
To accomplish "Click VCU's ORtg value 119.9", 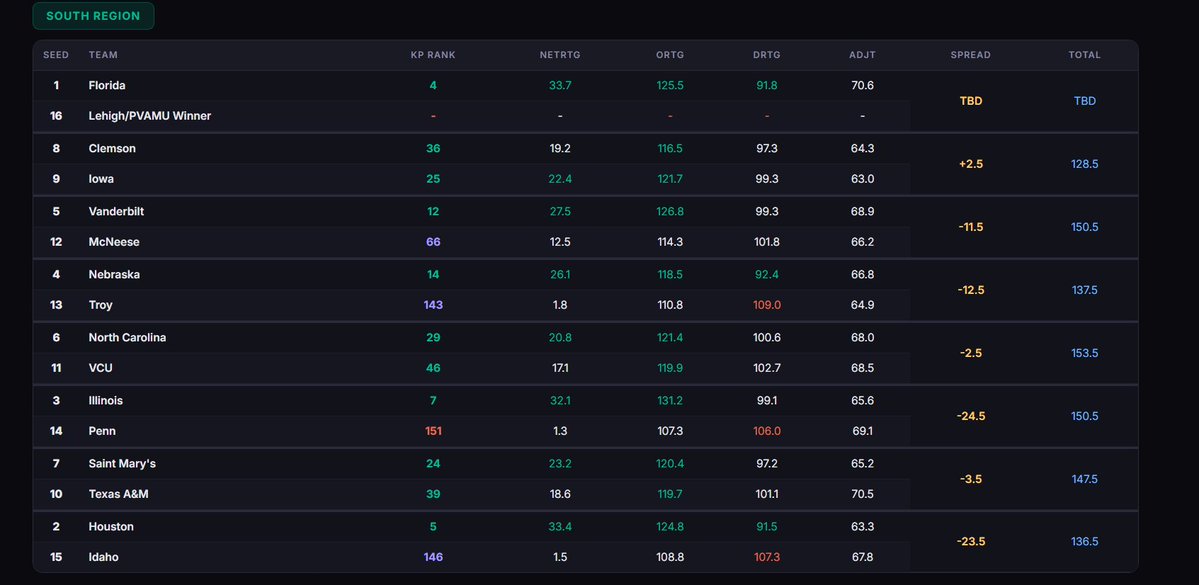I will click(x=670, y=368).
